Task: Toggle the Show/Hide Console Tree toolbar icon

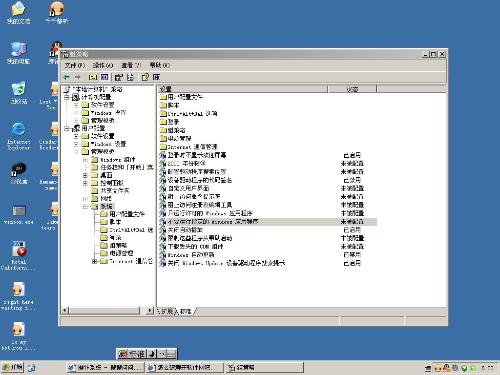Action: point(105,77)
